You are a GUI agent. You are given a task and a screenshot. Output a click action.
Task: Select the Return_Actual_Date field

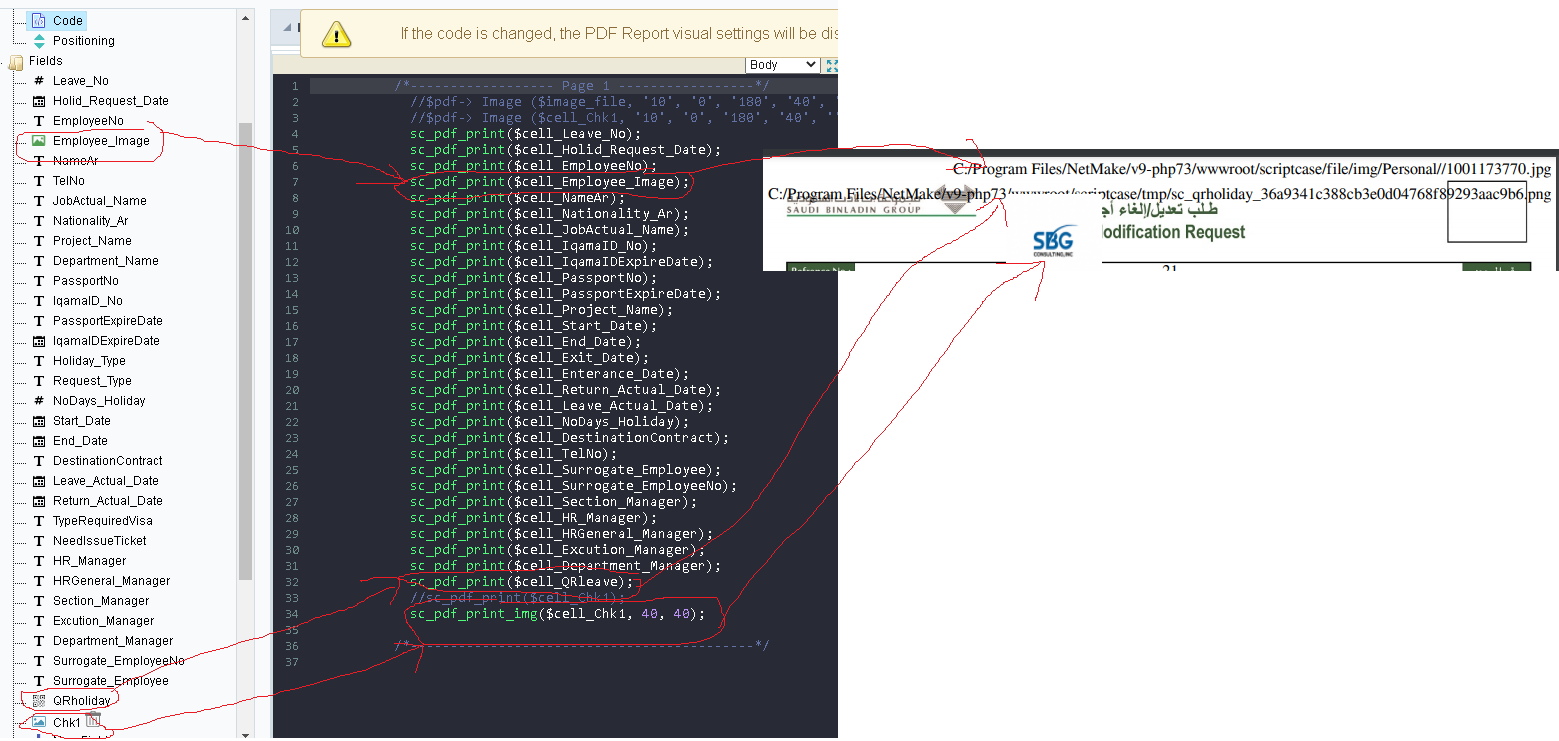(x=108, y=501)
